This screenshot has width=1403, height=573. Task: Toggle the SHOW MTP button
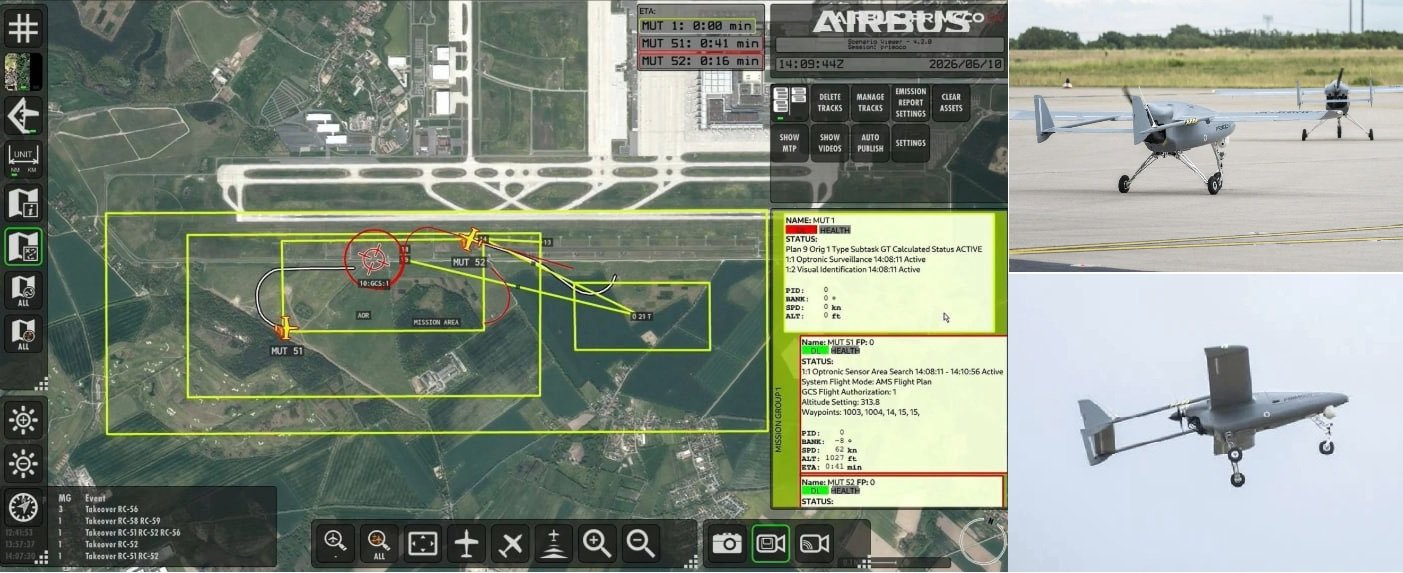(790, 143)
